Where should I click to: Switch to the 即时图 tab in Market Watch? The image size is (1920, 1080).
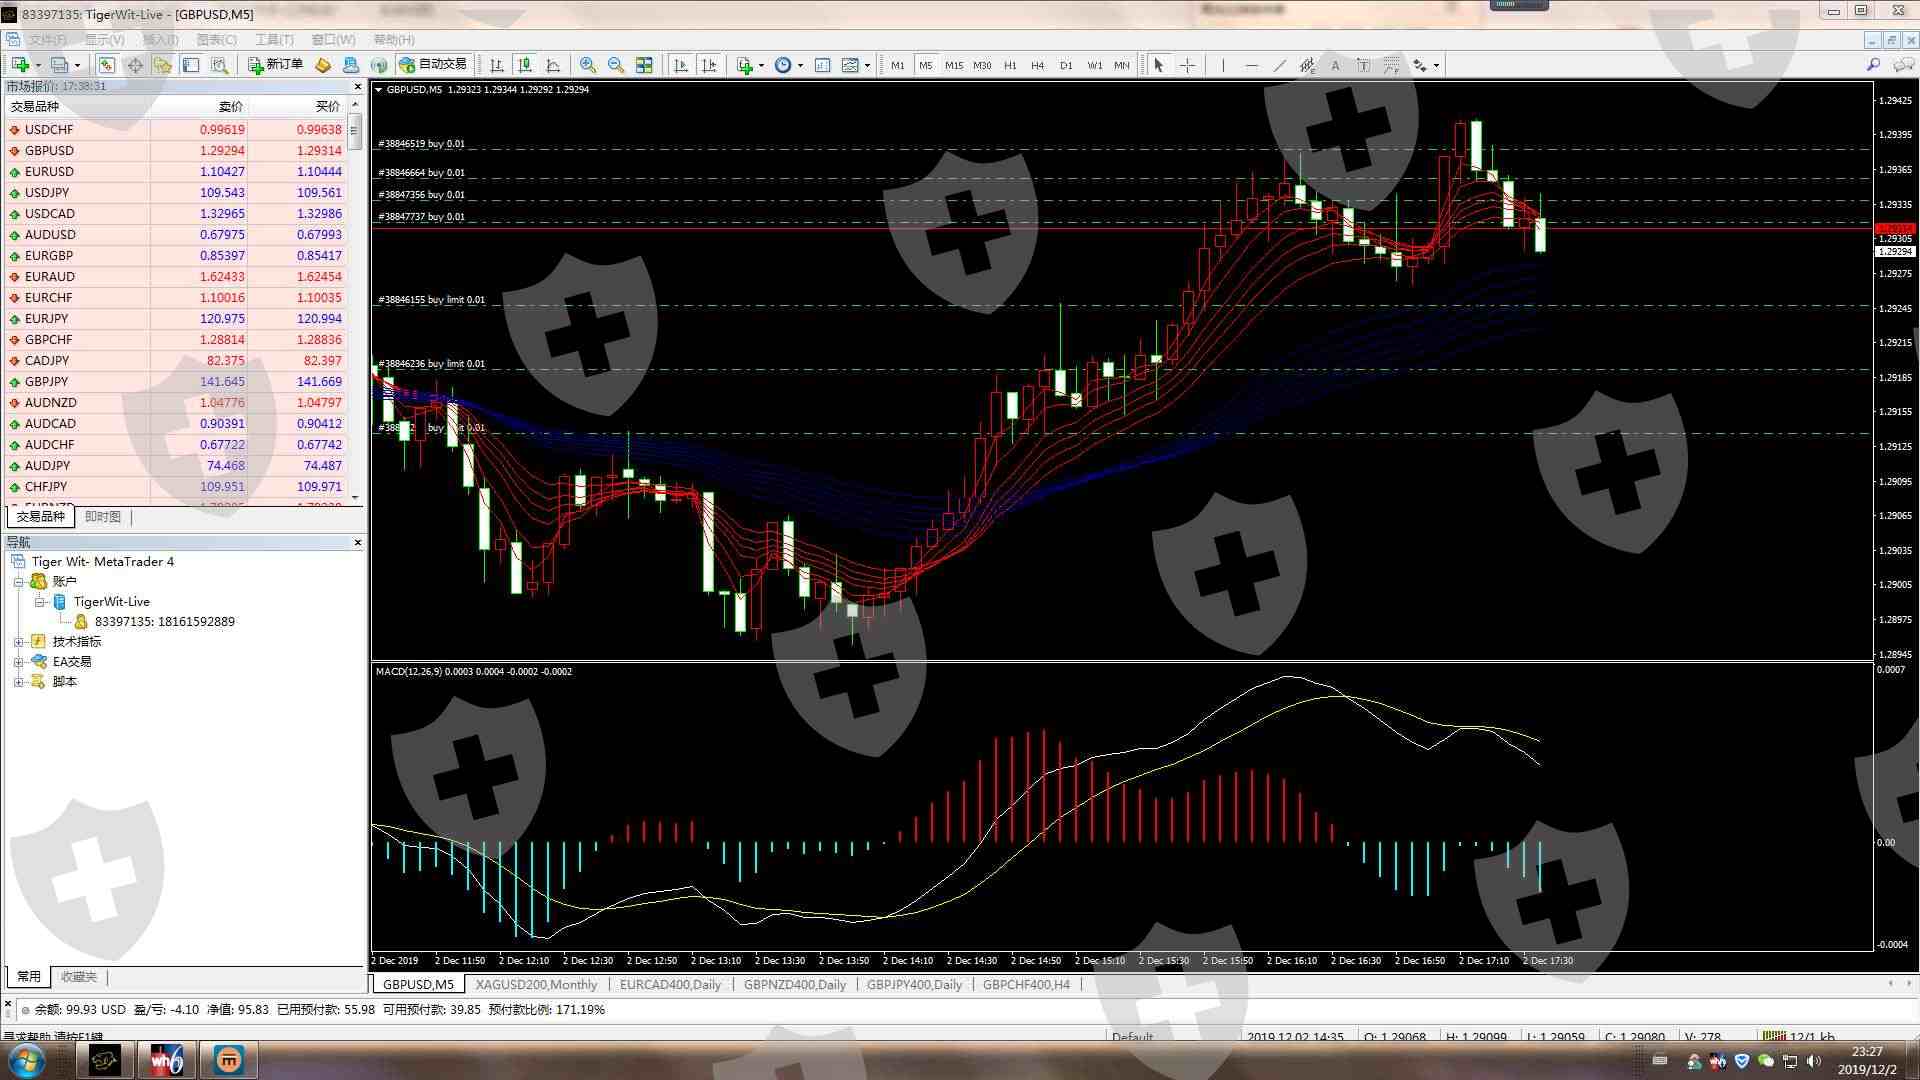click(x=102, y=517)
